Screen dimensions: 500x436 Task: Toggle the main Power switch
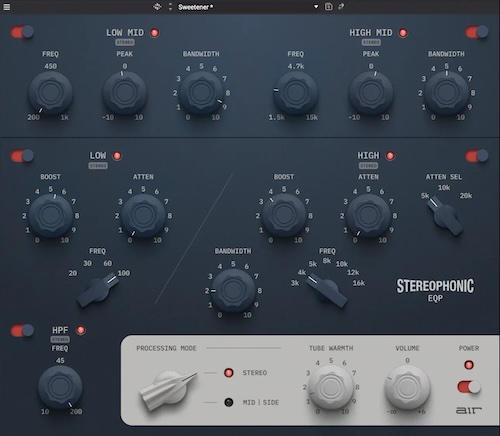tap(469, 387)
